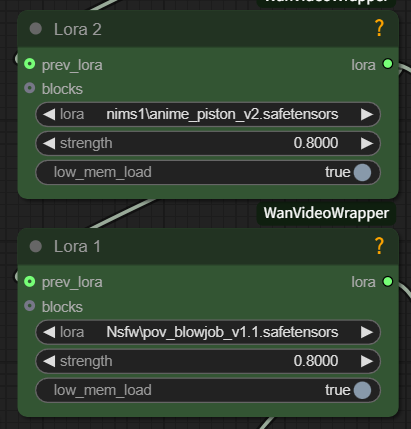Toggle low_mem_load on Lora 1 node
This screenshot has width=411, height=429.
pyautogui.click(x=208, y=390)
